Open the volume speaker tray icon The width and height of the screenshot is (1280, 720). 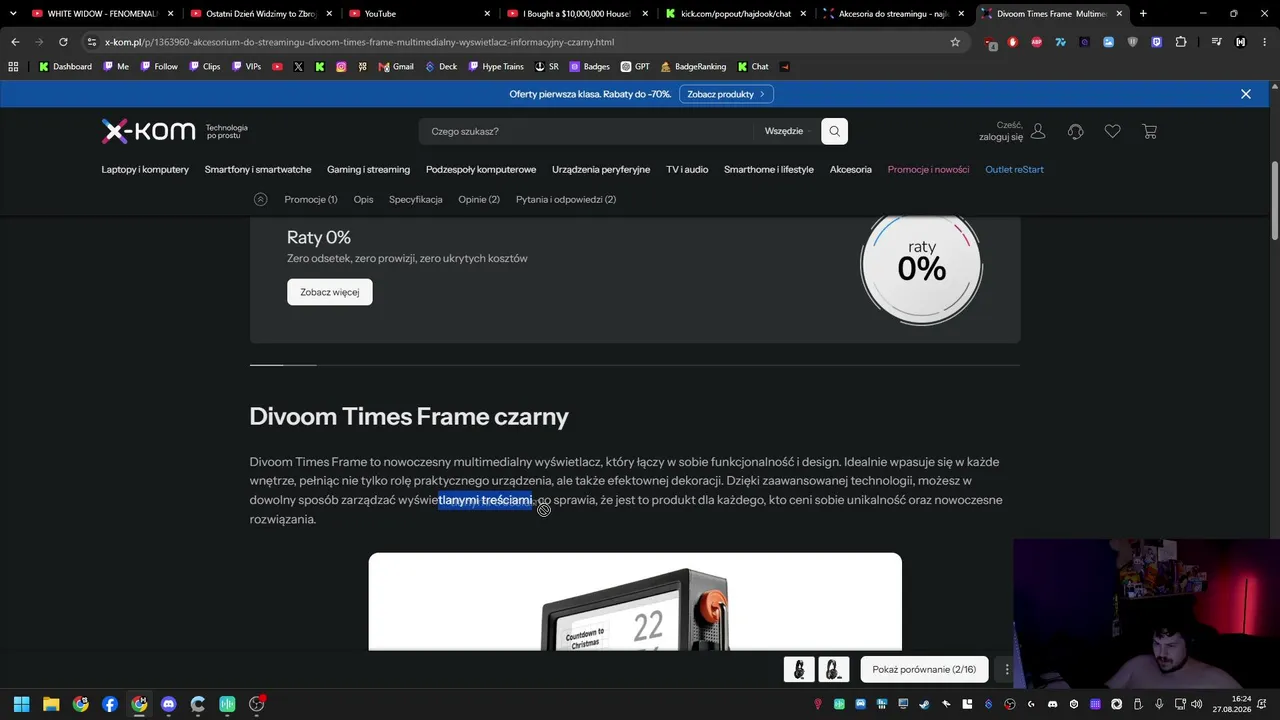tap(1196, 704)
